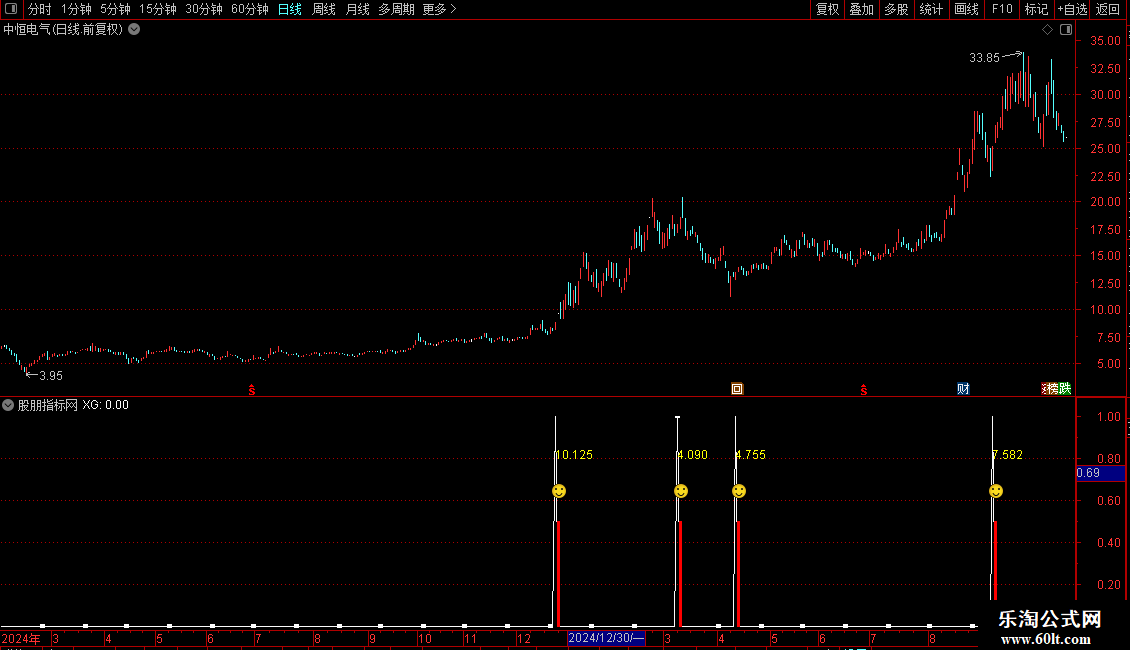1130x650 pixels.
Task: Add stock via +自选
Action: (1072, 9)
